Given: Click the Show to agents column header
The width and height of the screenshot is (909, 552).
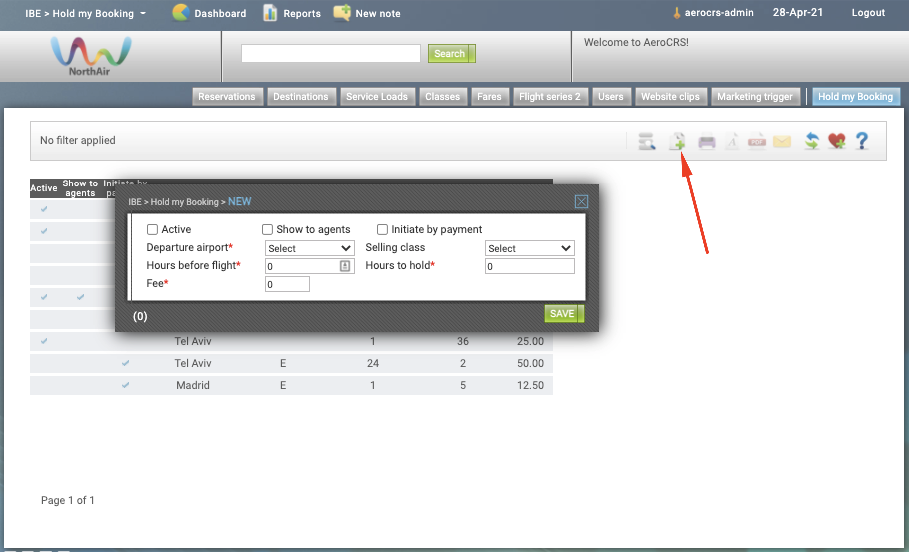Looking at the screenshot, I should click(80, 188).
